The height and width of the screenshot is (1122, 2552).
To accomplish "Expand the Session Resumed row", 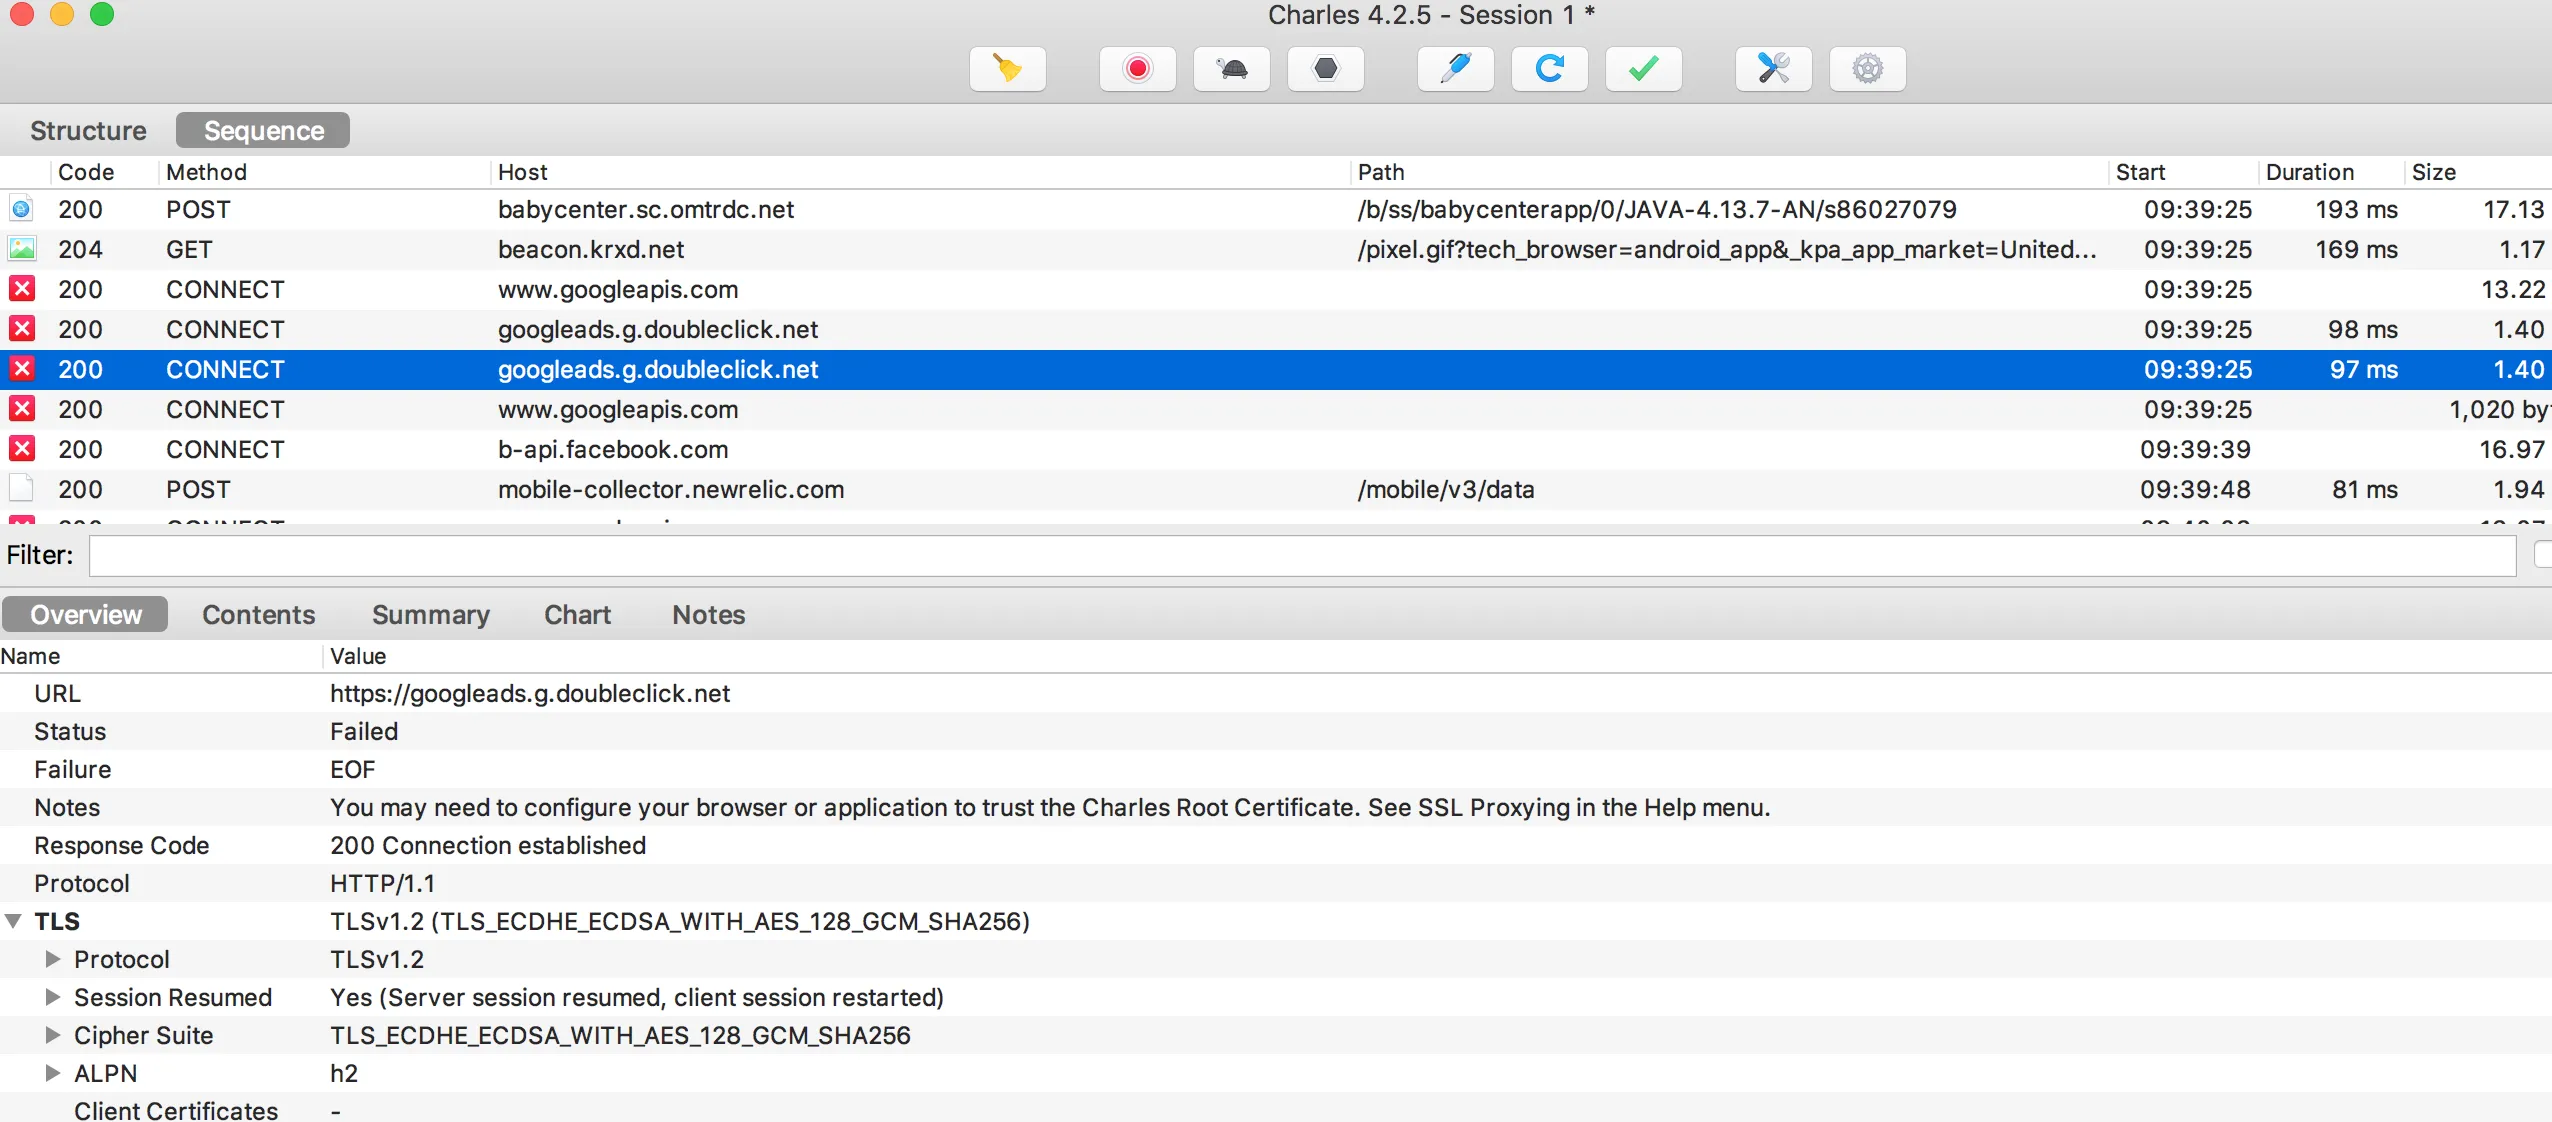I will (x=53, y=997).
